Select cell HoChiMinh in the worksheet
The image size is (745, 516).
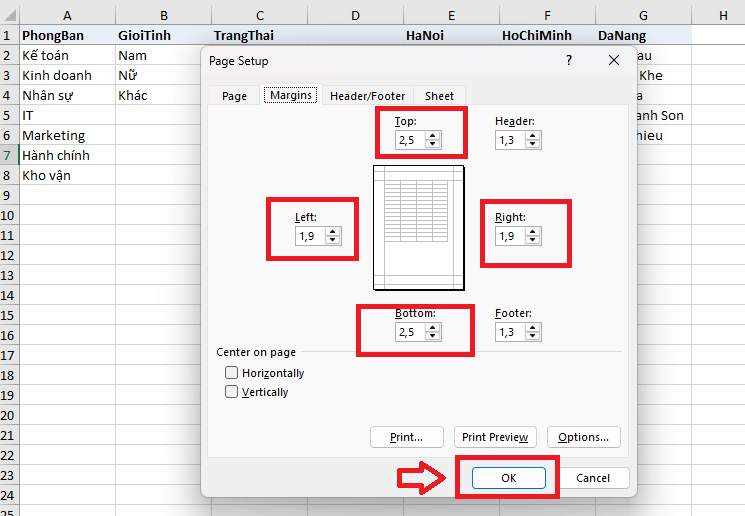(x=547, y=35)
